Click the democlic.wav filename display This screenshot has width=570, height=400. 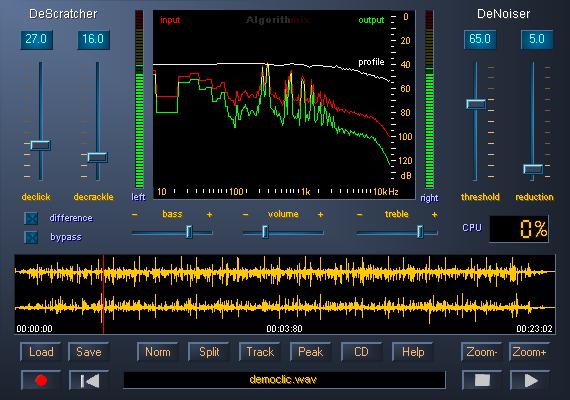[x=284, y=380]
